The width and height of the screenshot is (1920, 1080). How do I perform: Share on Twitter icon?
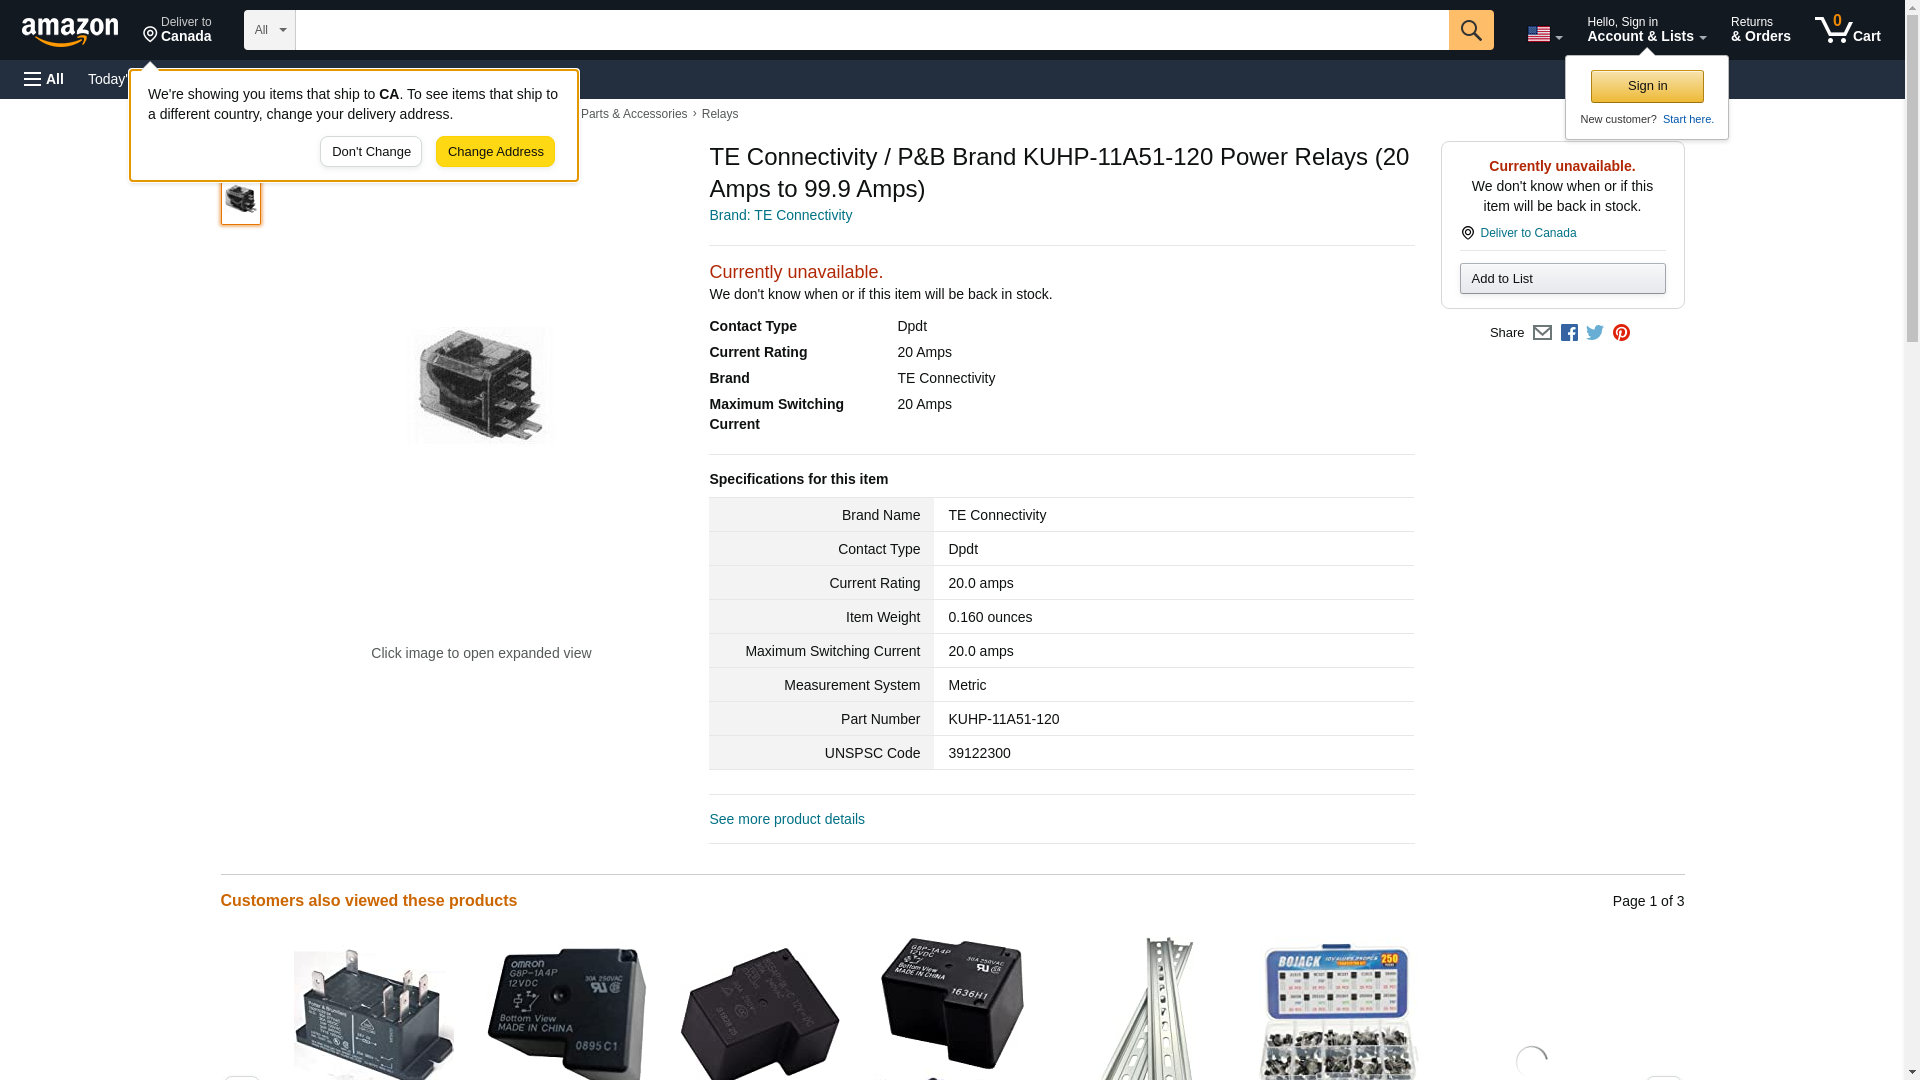[x=1595, y=333]
